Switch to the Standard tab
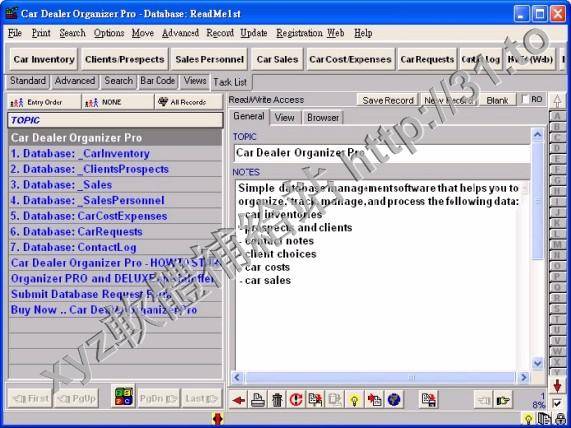Viewport: 571px width, 428px height. 28,81
